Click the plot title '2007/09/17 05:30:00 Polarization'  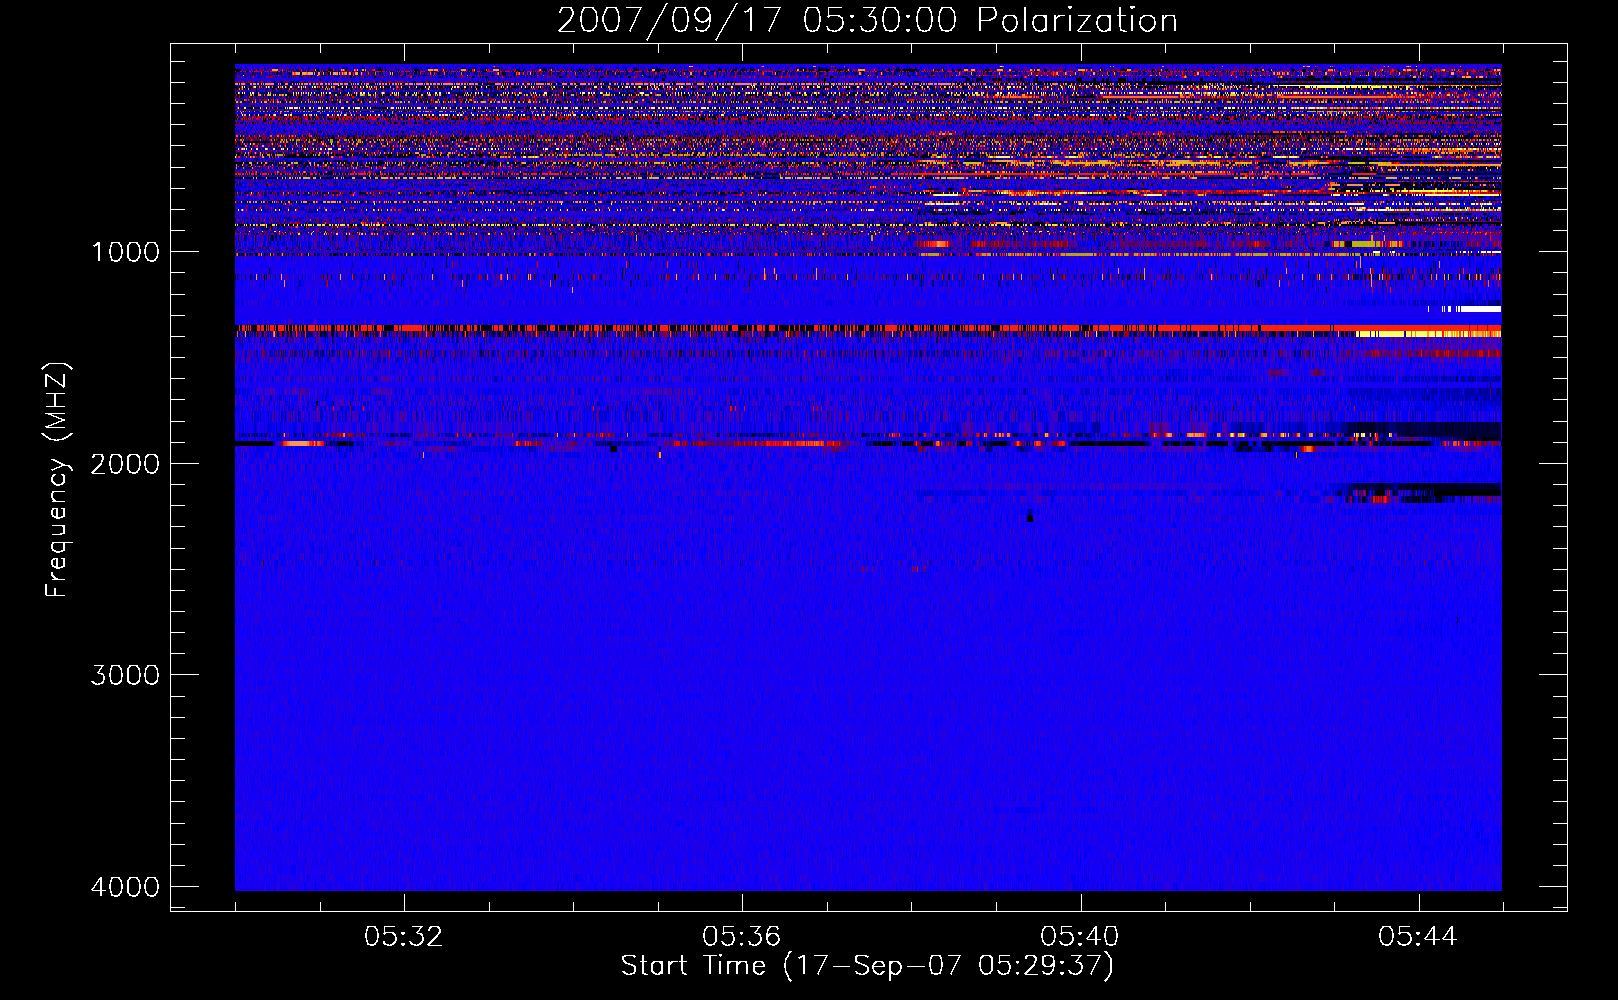(867, 21)
